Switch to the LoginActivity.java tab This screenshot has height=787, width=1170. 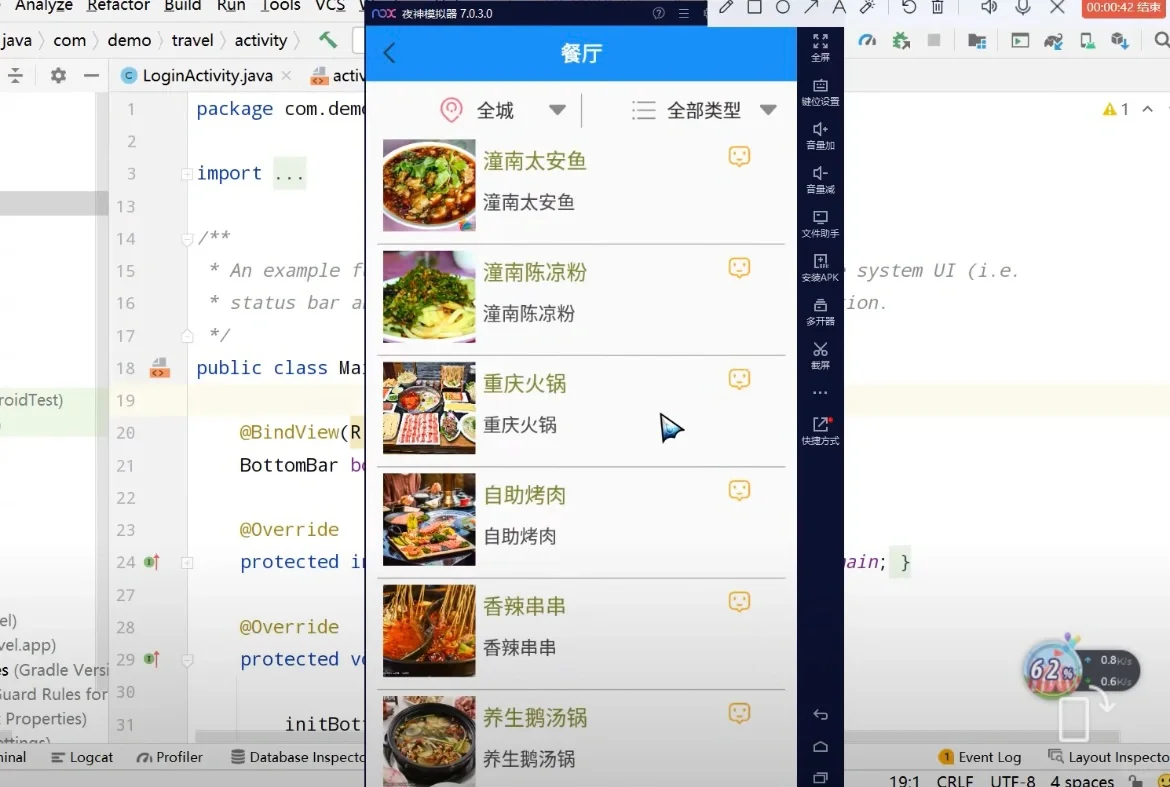205,74
